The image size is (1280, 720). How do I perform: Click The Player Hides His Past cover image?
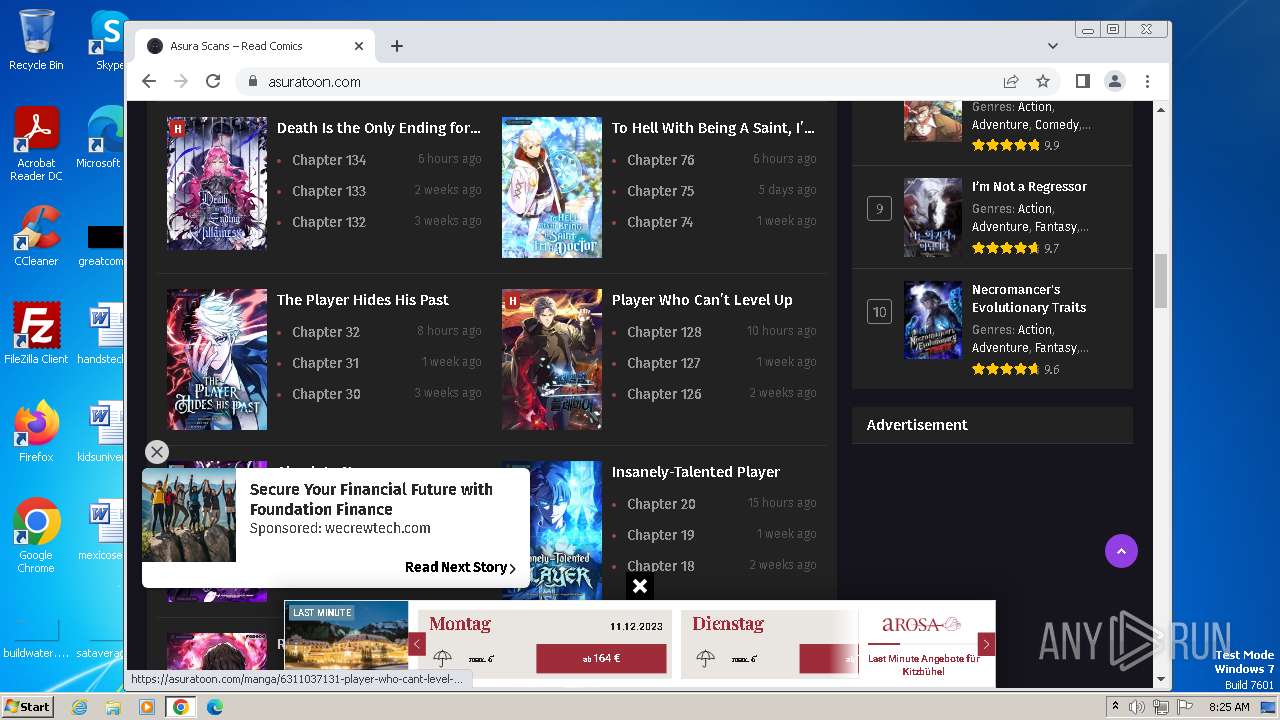[x=217, y=359]
